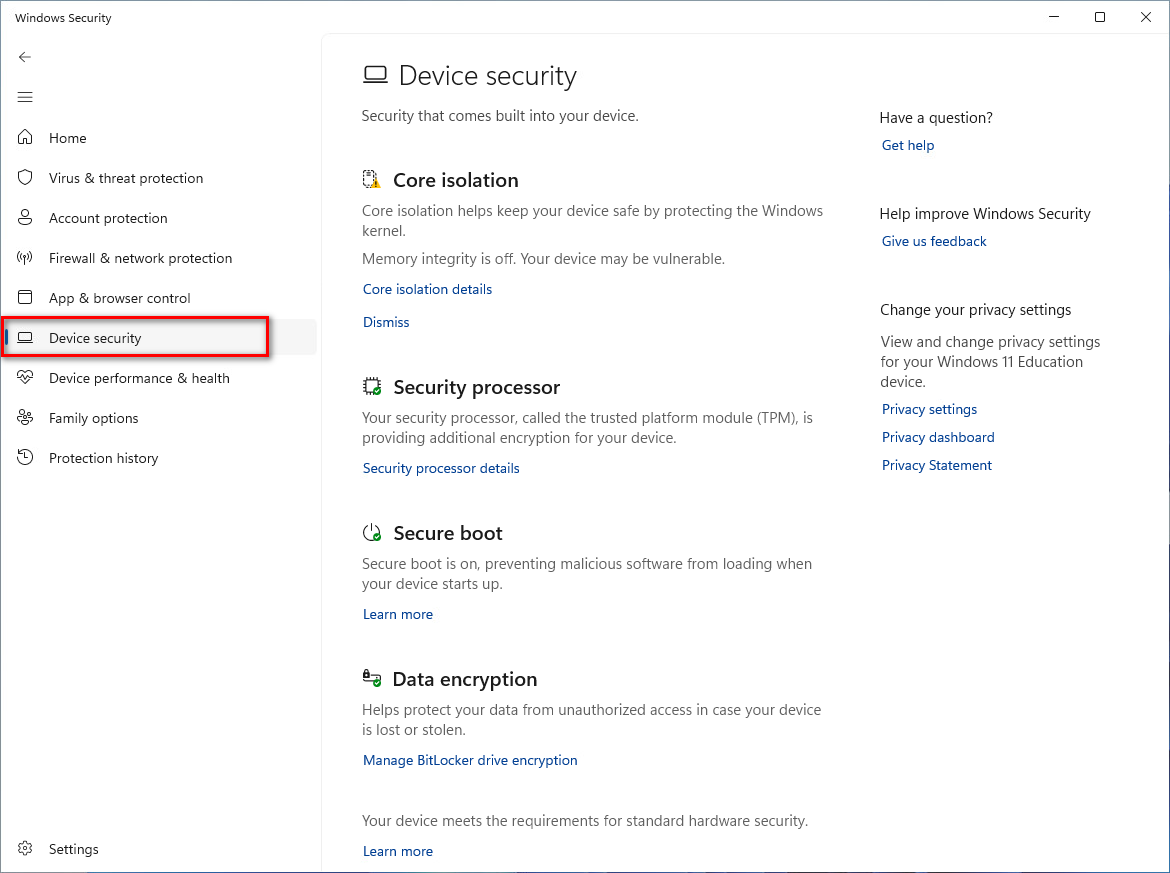Click Get help under Have a question
Viewport: 1170px width, 873px height.
907,145
